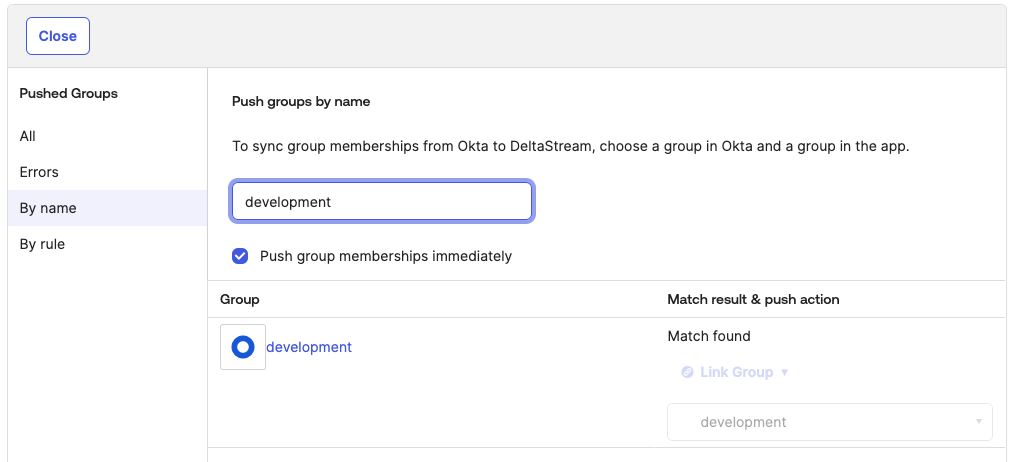Show All pushed groups
Screen dimensions: 1019x462
pos(28,136)
